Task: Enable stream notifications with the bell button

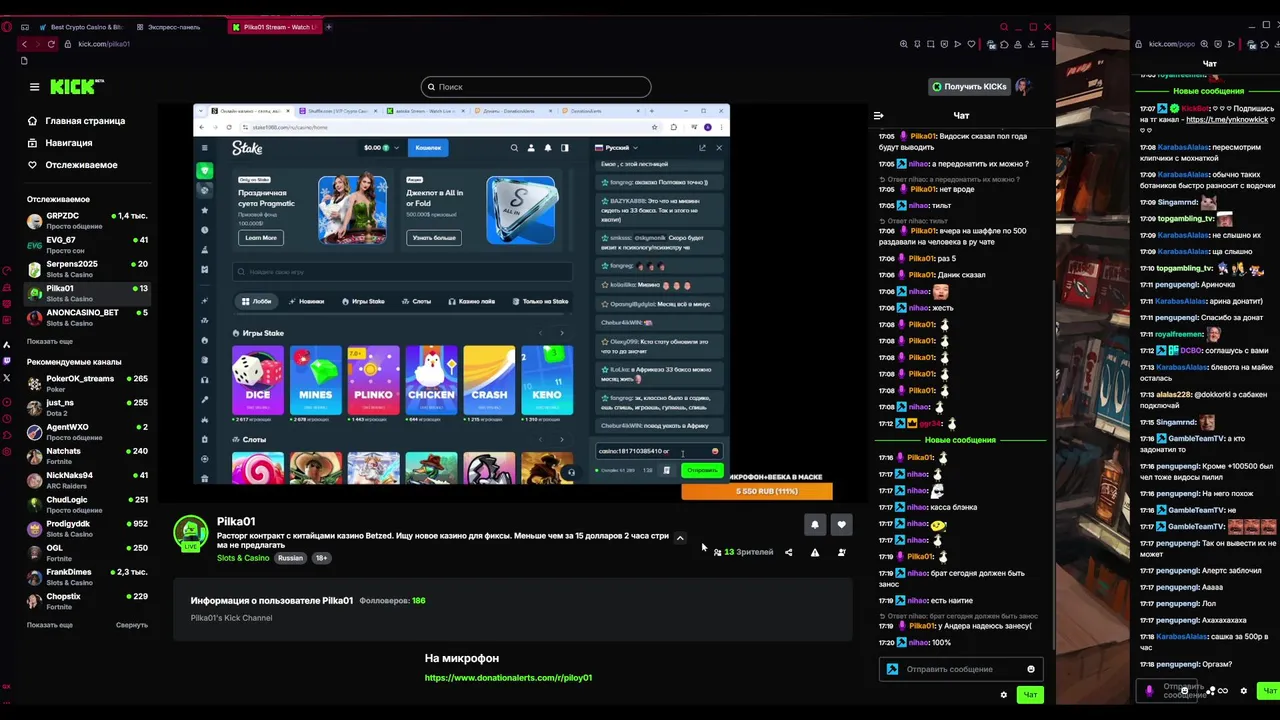Action: click(814, 524)
